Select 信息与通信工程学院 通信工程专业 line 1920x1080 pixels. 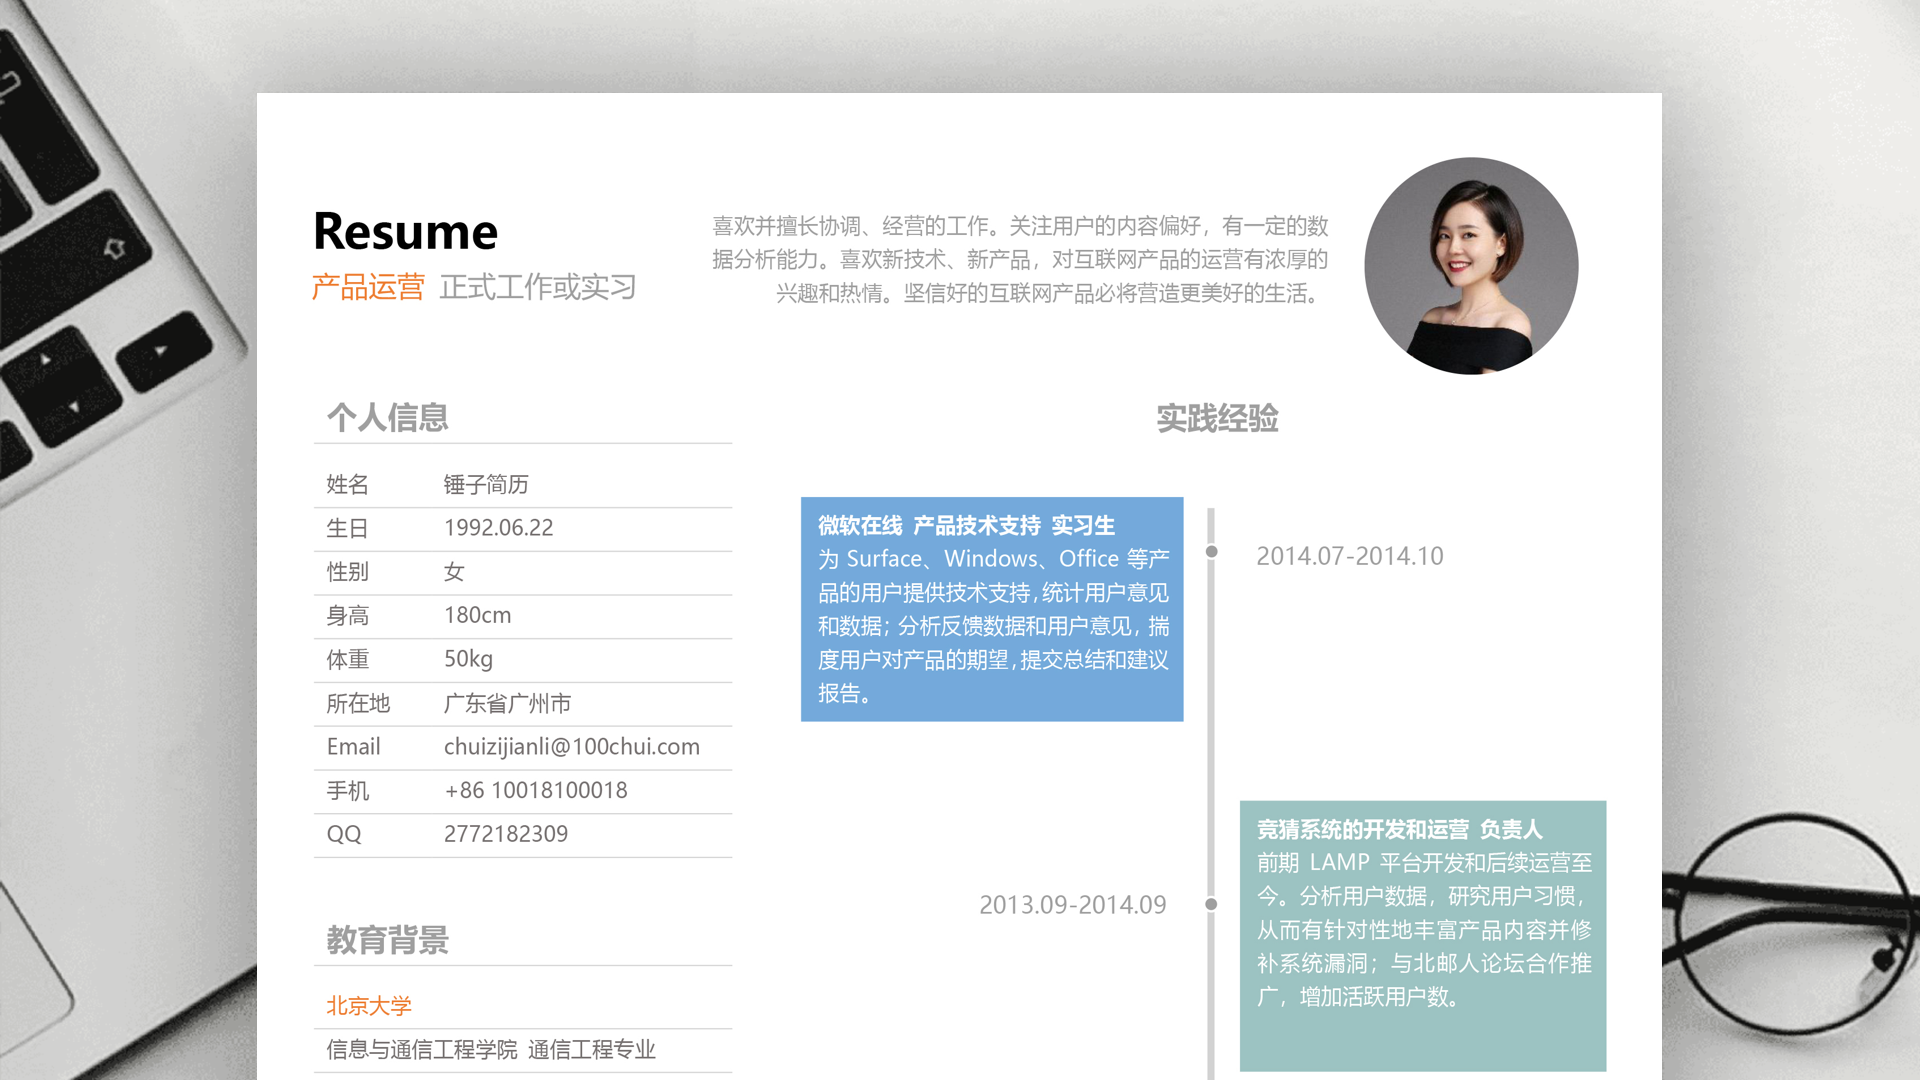[491, 1050]
